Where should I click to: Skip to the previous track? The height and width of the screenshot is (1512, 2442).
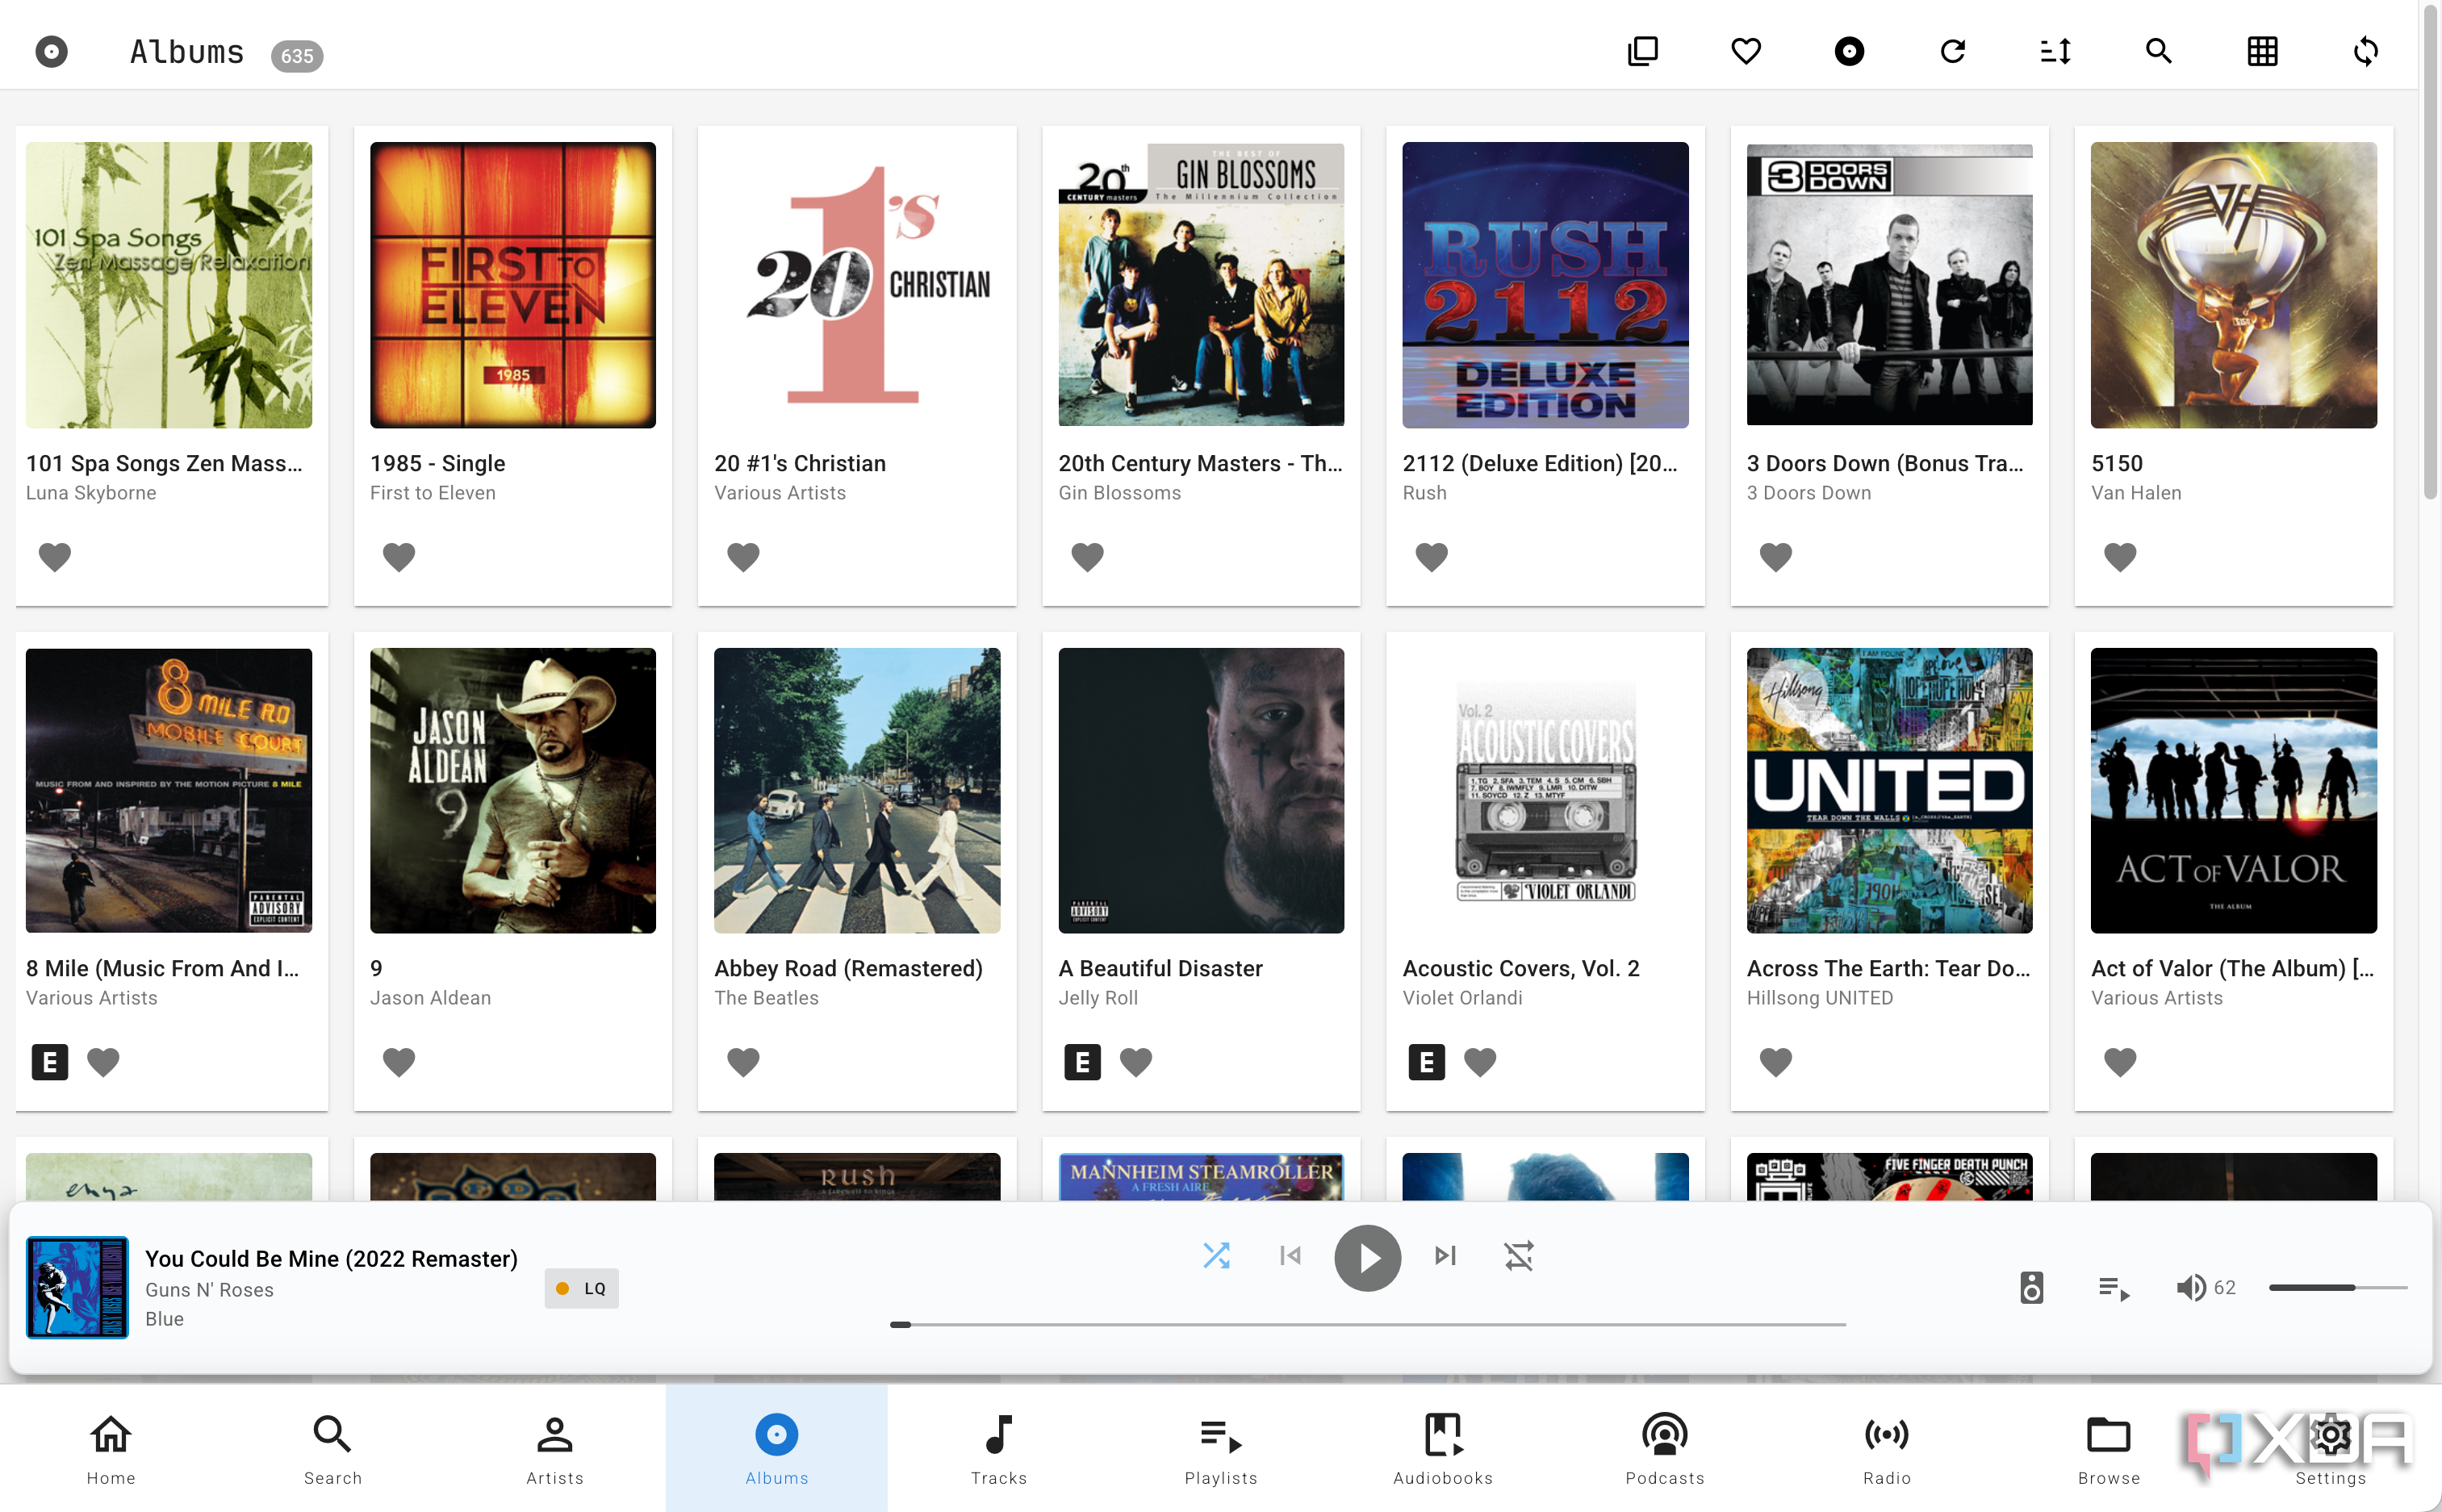(1290, 1256)
